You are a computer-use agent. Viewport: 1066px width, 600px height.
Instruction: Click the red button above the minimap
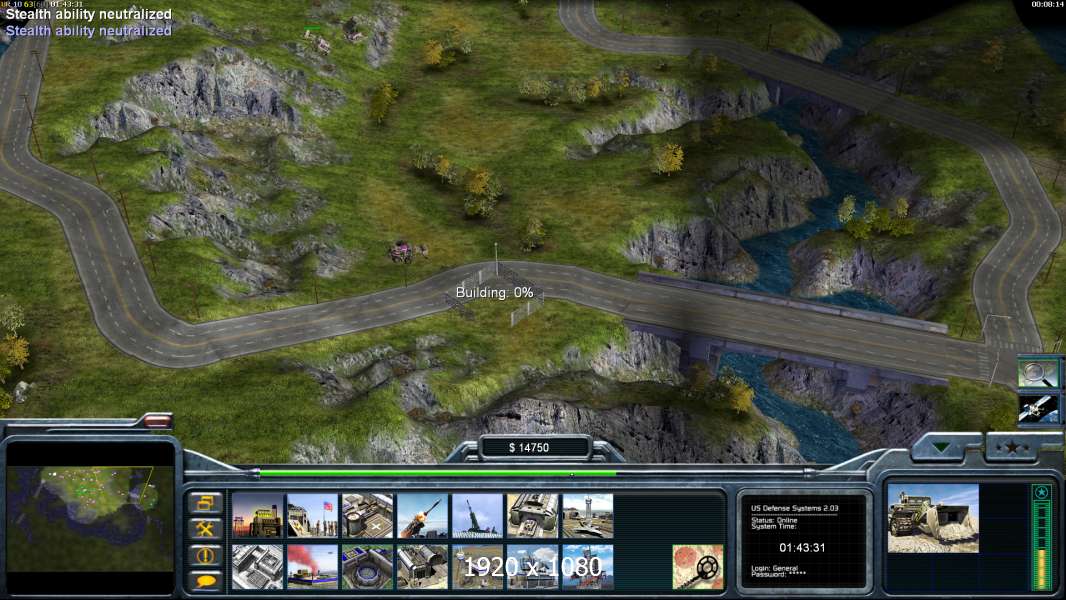tap(158, 421)
